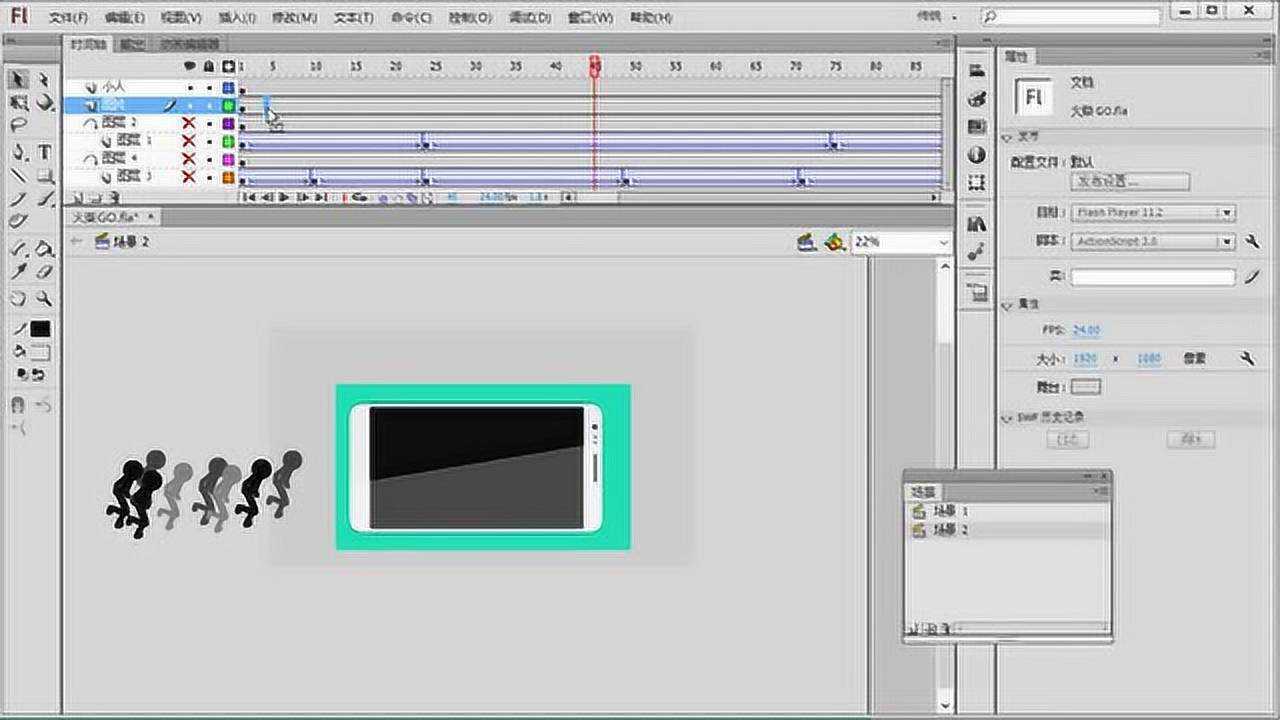Select the Pen tool
The height and width of the screenshot is (720, 1280).
point(18,153)
